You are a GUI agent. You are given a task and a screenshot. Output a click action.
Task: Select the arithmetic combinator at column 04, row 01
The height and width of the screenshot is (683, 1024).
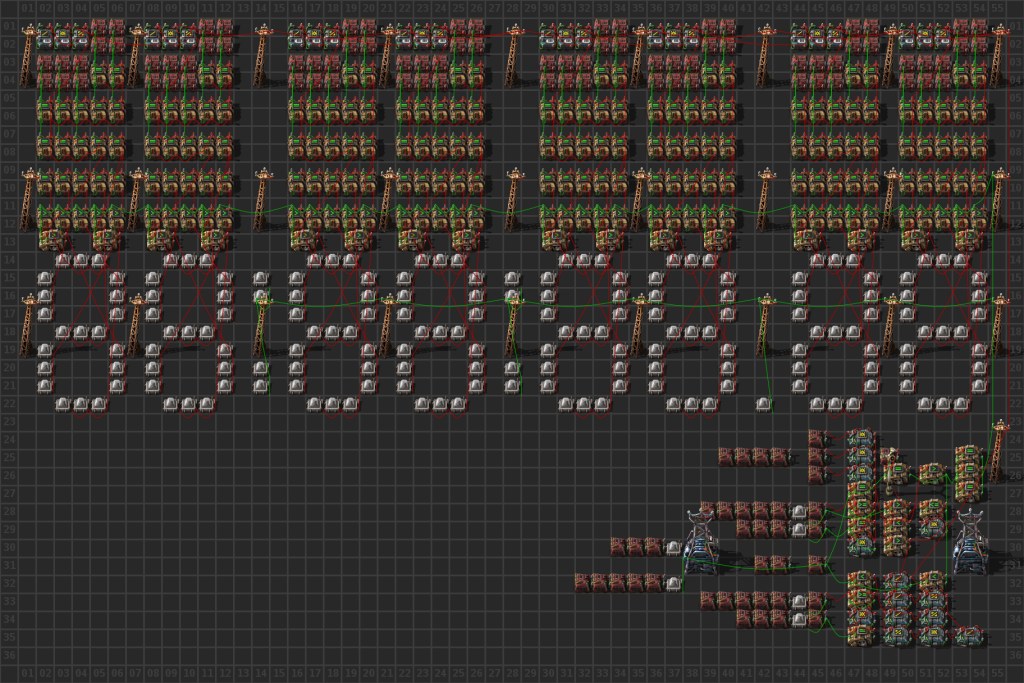[80, 35]
